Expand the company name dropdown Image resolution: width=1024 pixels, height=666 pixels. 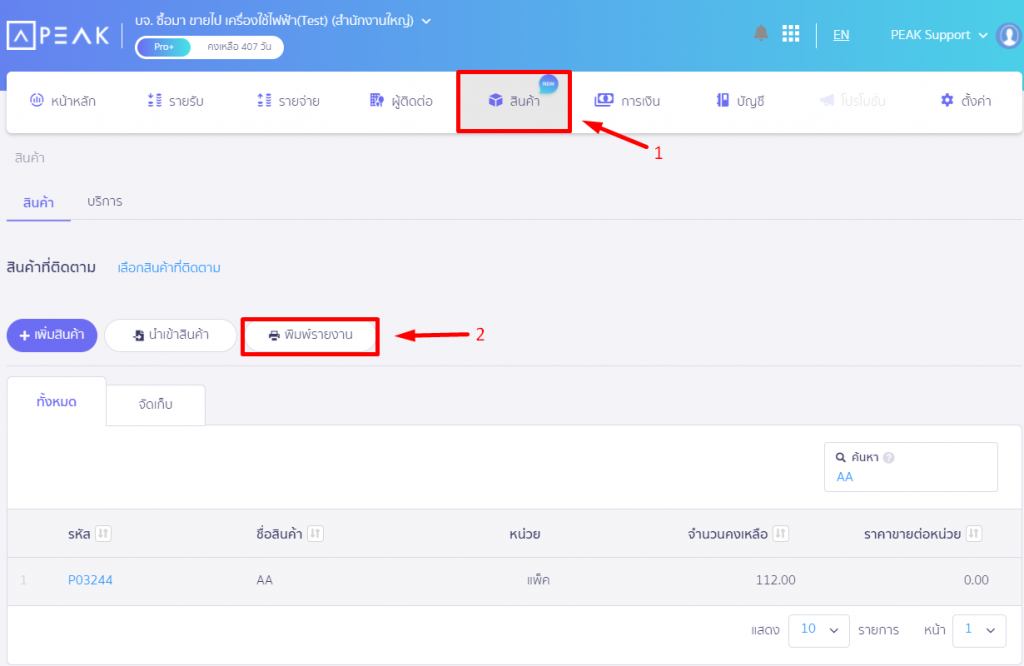[x=427, y=21]
